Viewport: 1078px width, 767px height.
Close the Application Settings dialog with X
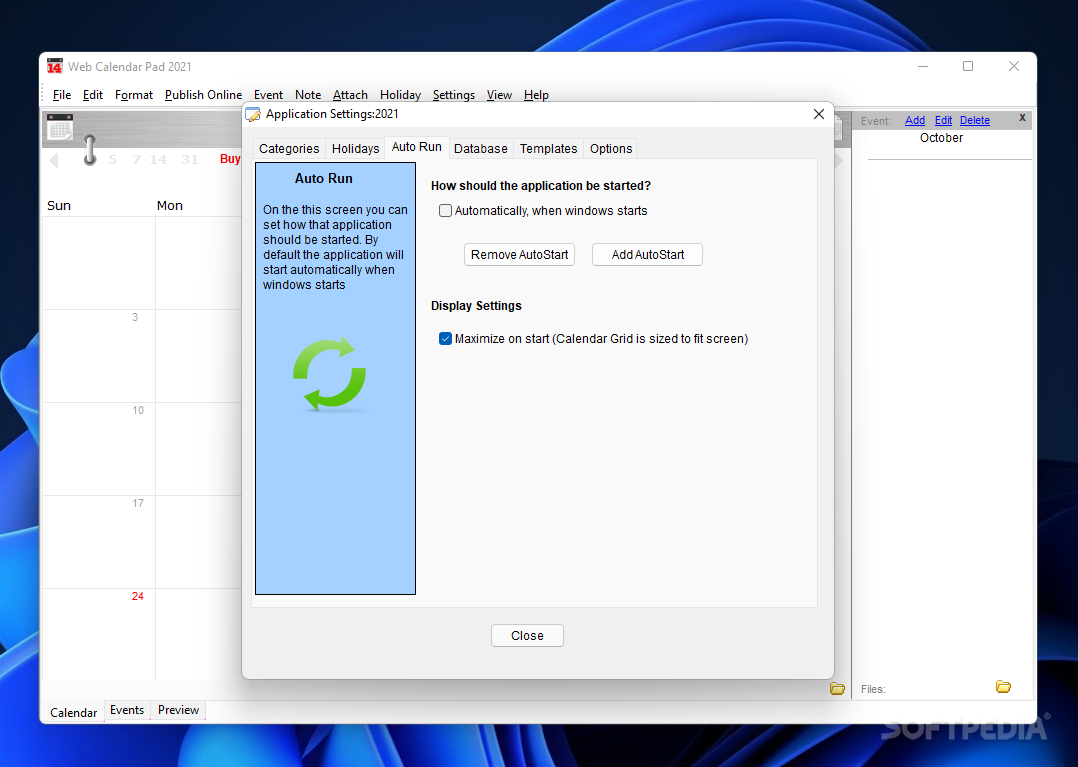tap(819, 113)
